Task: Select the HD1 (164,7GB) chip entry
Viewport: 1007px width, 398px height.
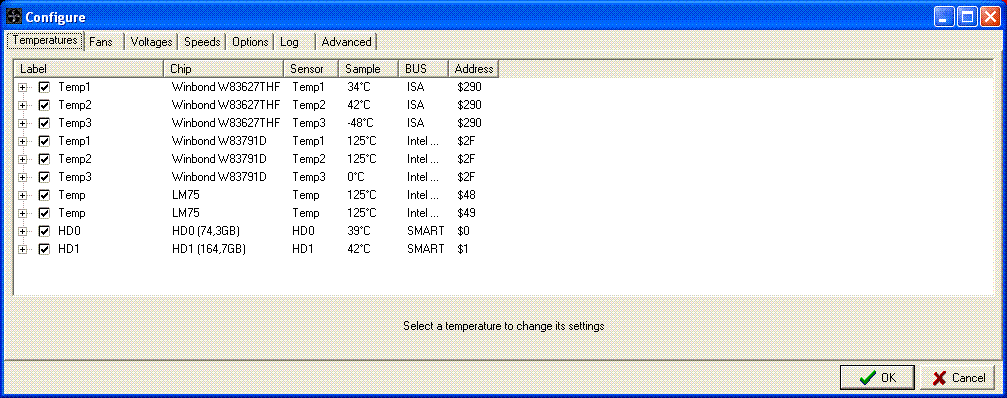Action: (x=209, y=248)
